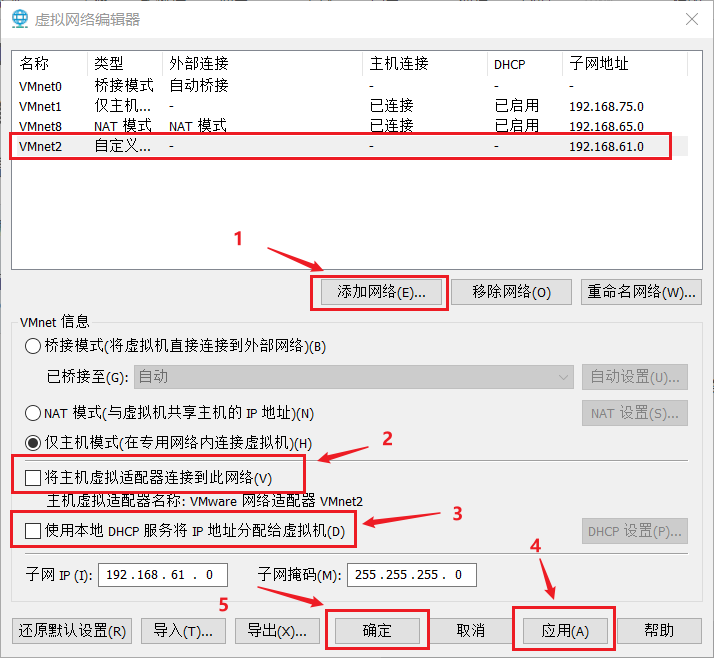The width and height of the screenshot is (714, 658).
Task: Click the NAT 设置(S)... button
Action: point(635,413)
